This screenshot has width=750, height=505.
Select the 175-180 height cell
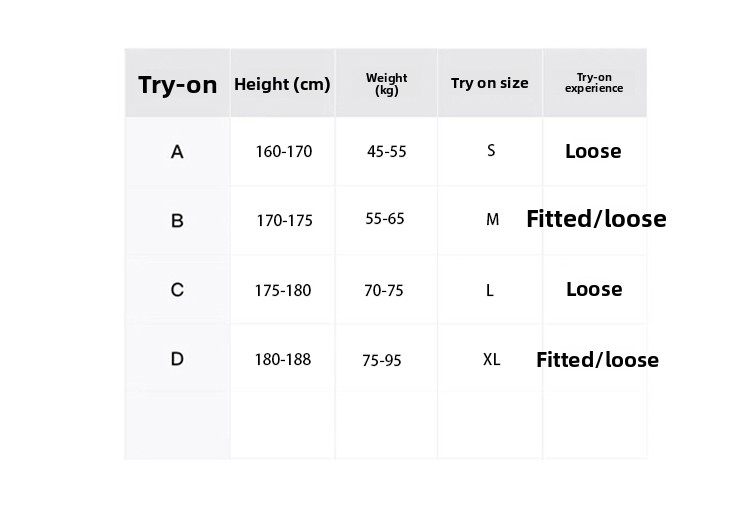pos(283,290)
